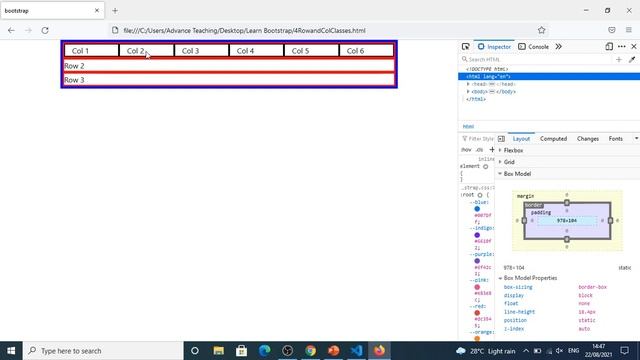The image size is (640, 360).
Task: Add a new CSS rule plus button
Action: tap(492, 150)
